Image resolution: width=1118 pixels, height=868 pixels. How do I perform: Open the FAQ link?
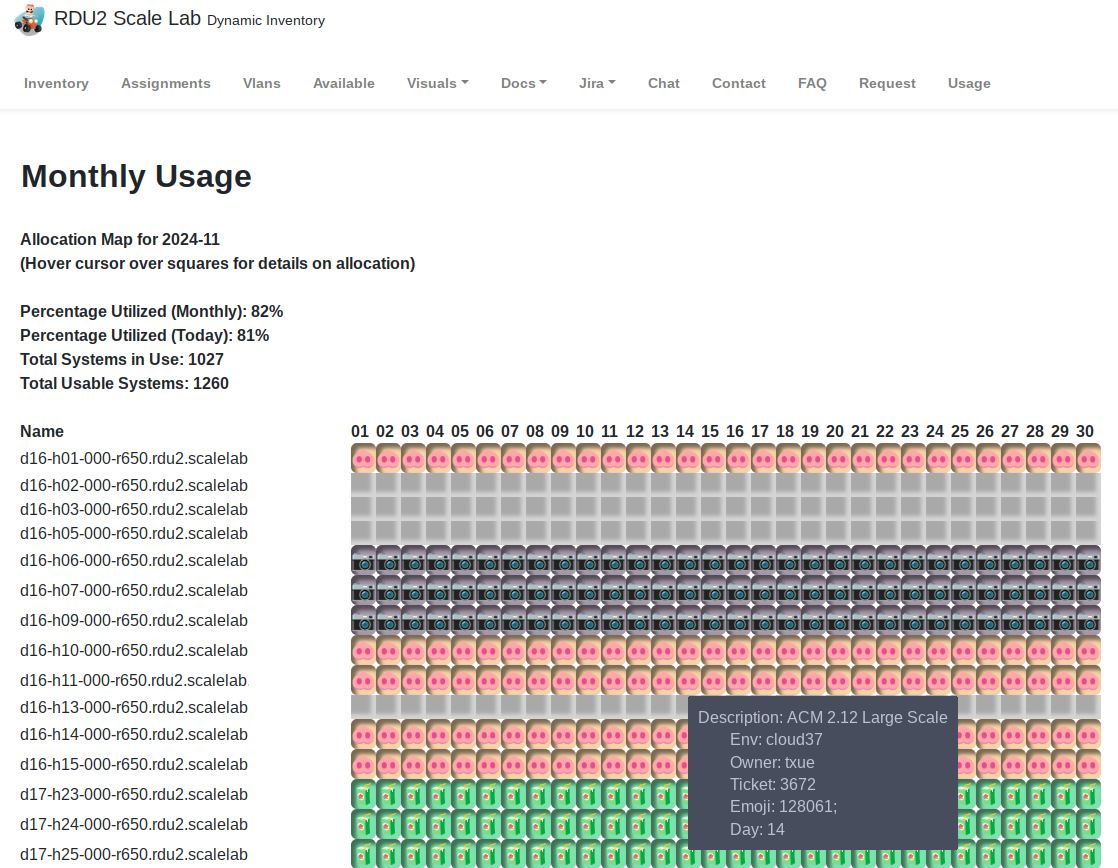[812, 84]
